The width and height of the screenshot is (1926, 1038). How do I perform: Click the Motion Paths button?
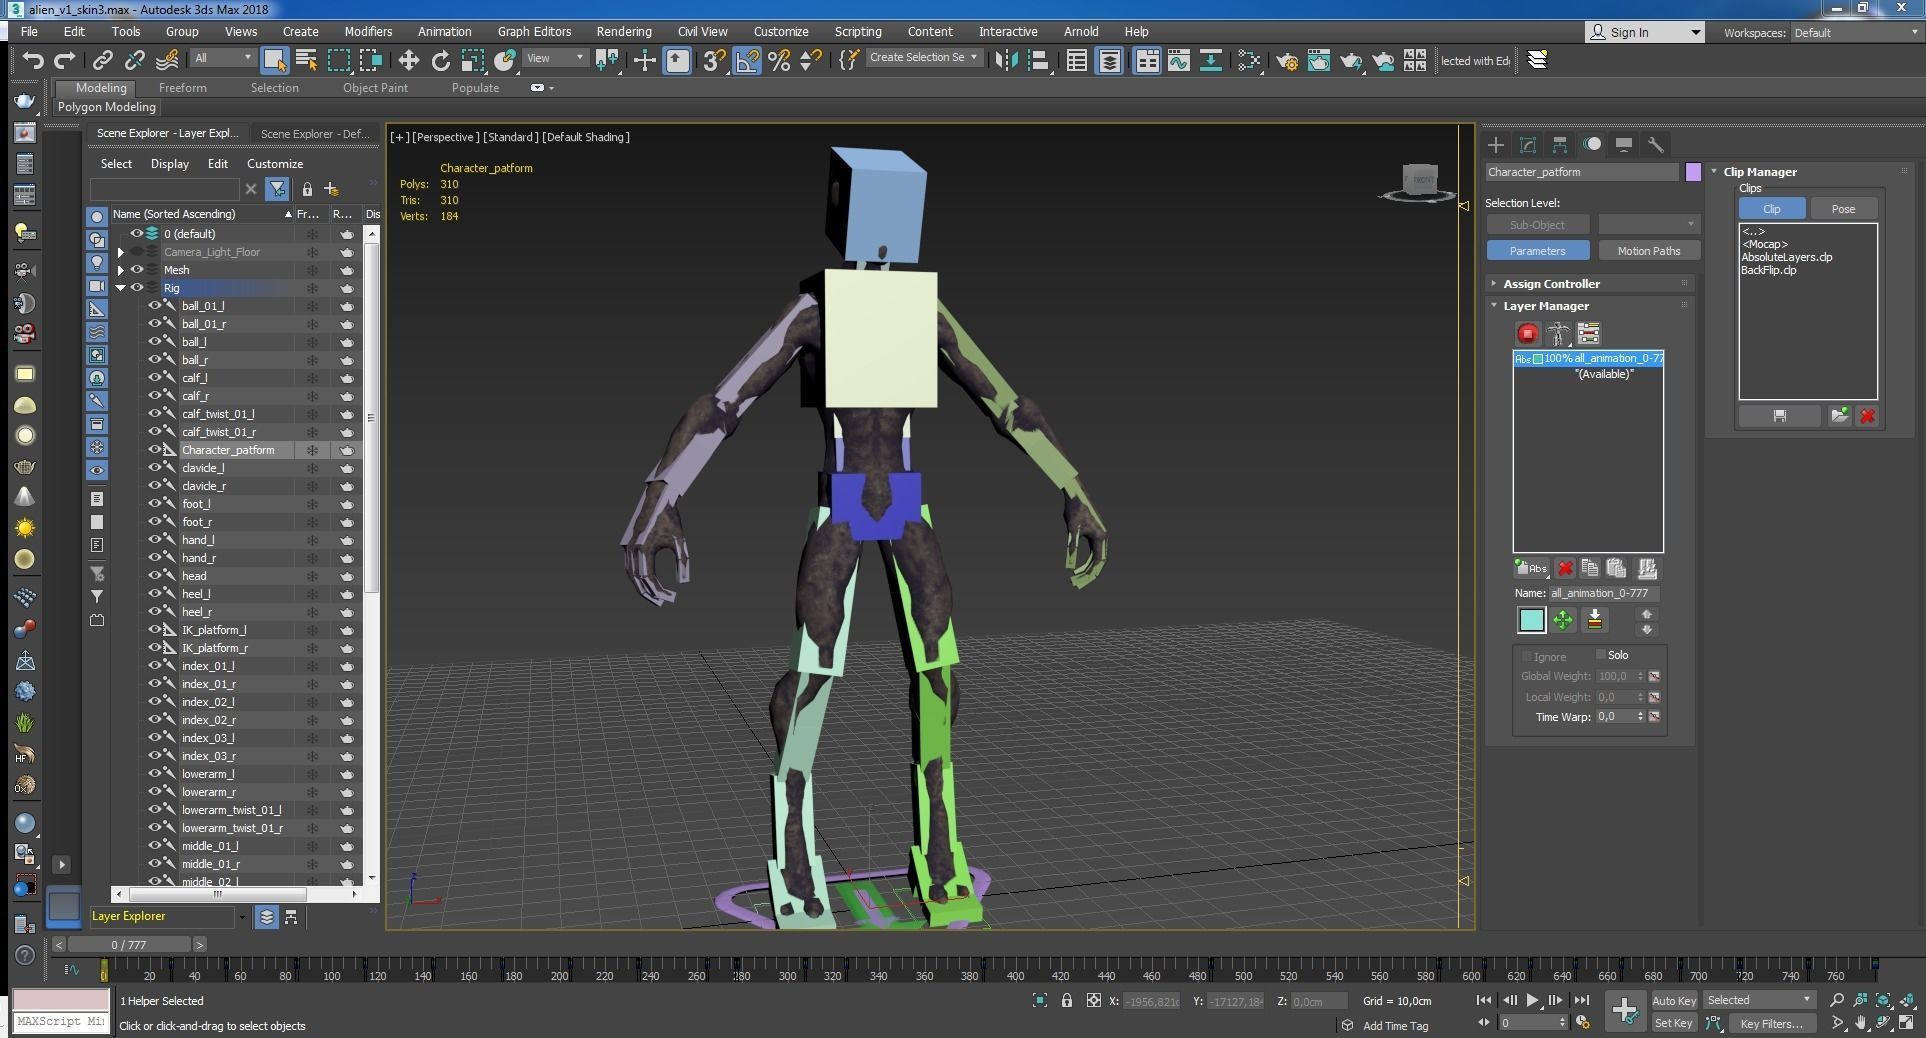point(1649,251)
